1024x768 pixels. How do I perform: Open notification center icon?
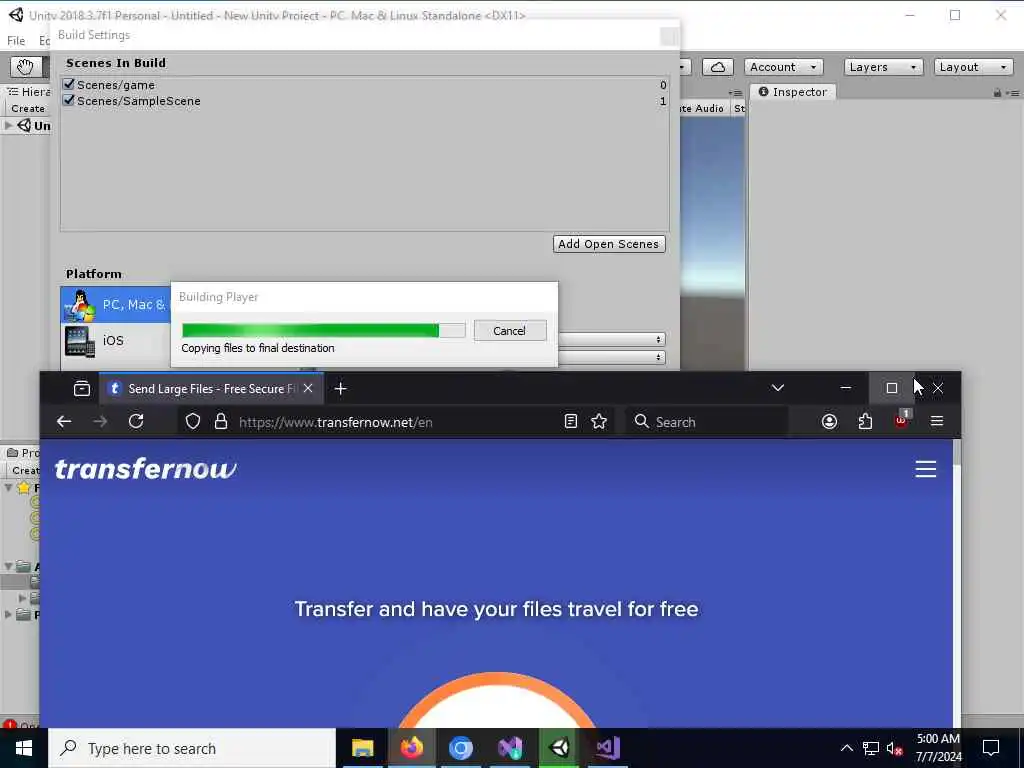pyautogui.click(x=991, y=748)
